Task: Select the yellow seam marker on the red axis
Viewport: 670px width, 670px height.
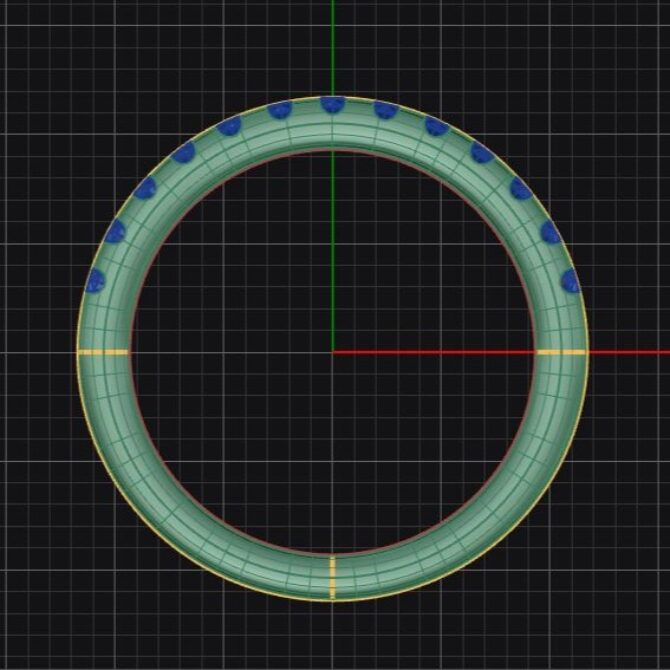Action: [x=561, y=353]
